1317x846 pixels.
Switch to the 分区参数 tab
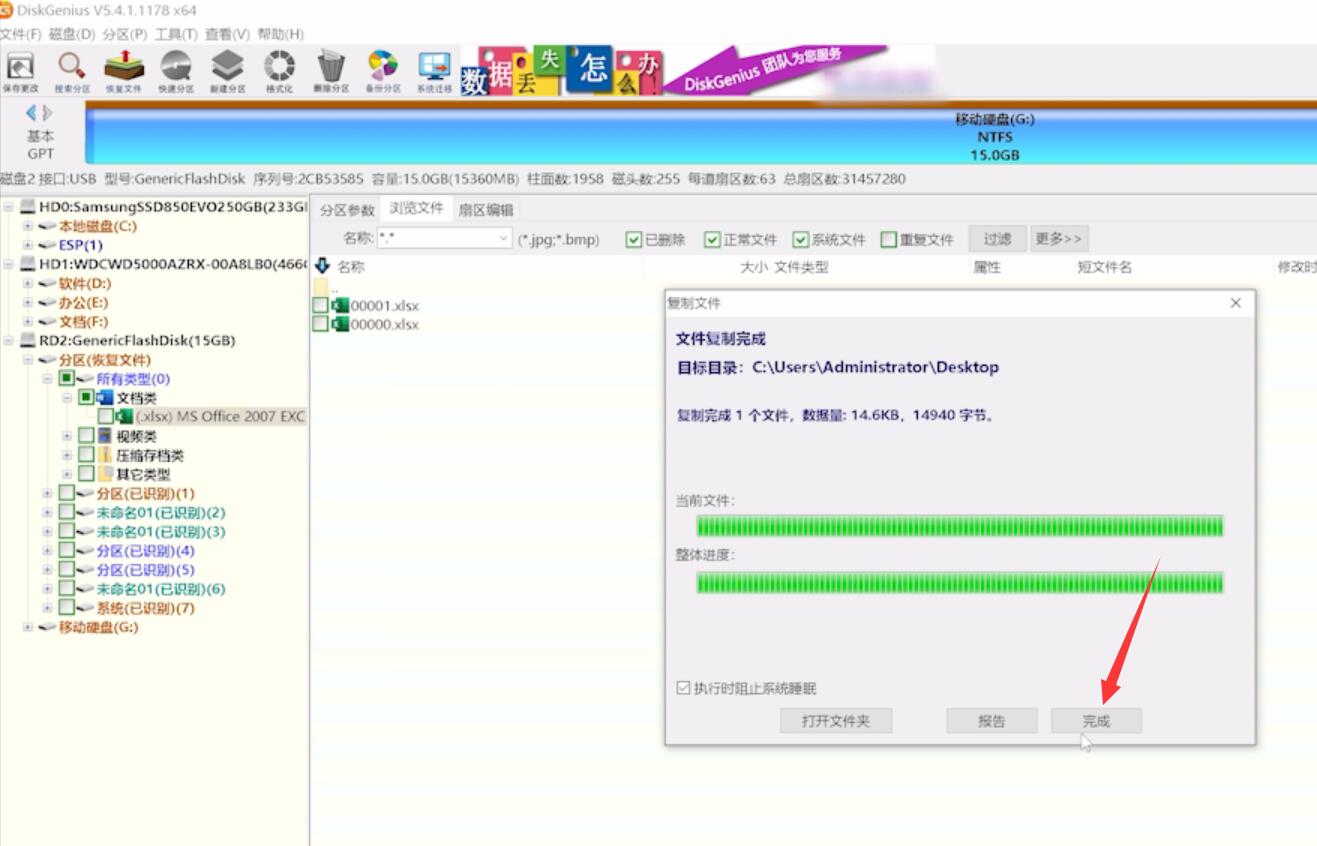tap(347, 210)
